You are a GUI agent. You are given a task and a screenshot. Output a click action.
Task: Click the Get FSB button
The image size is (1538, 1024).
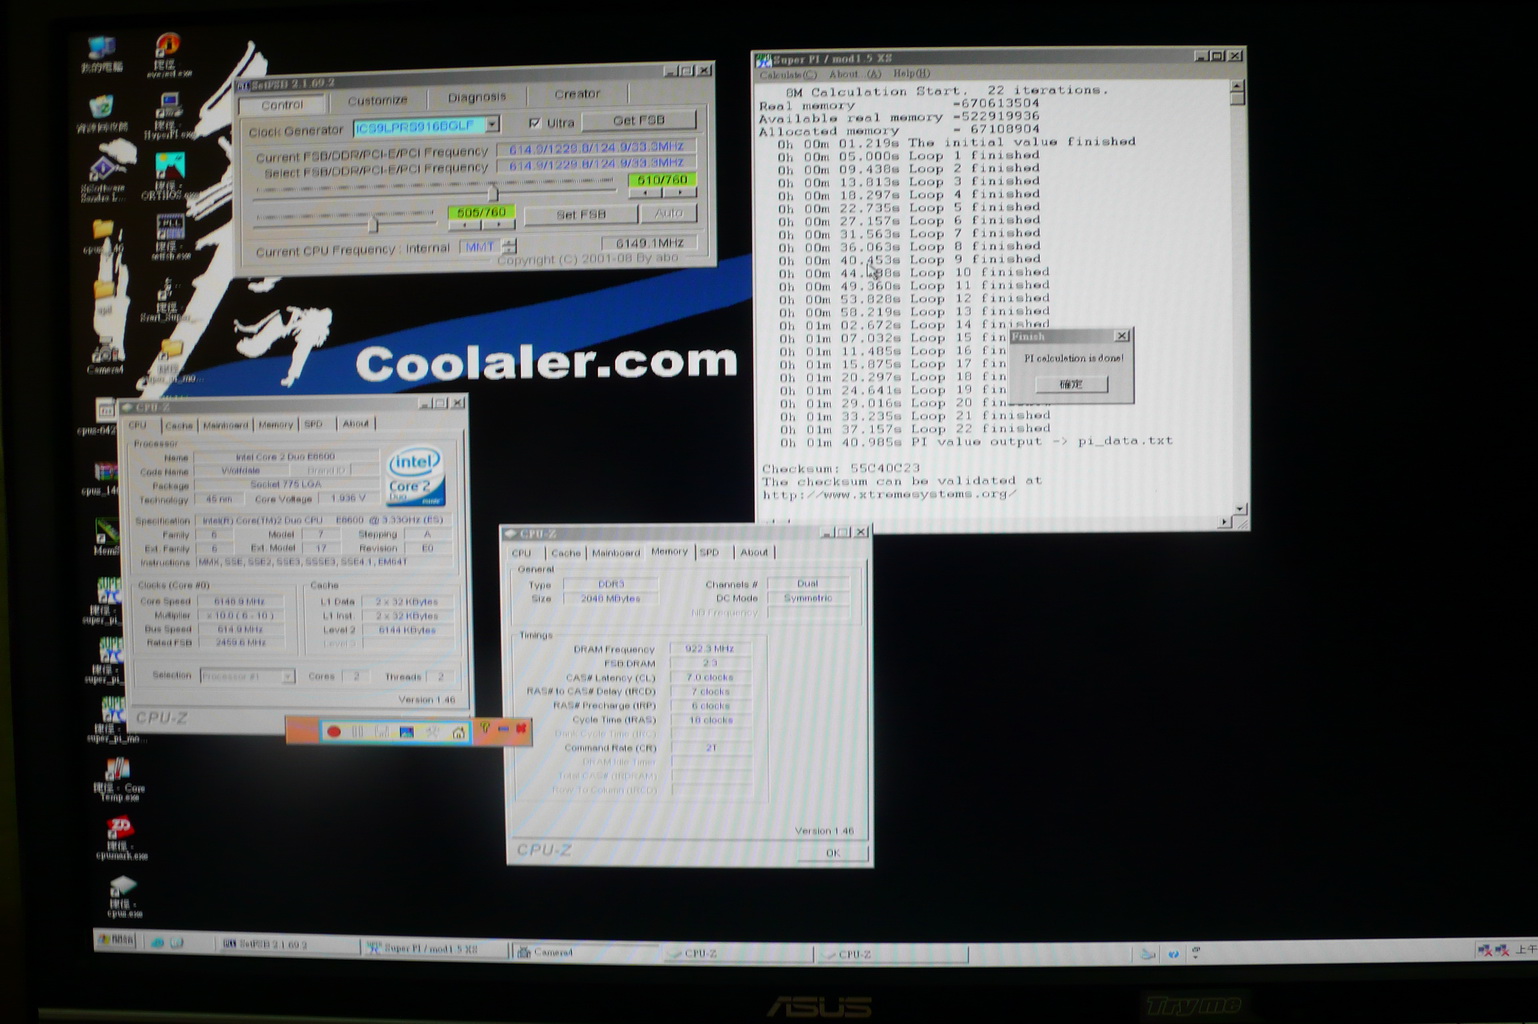tap(639, 120)
